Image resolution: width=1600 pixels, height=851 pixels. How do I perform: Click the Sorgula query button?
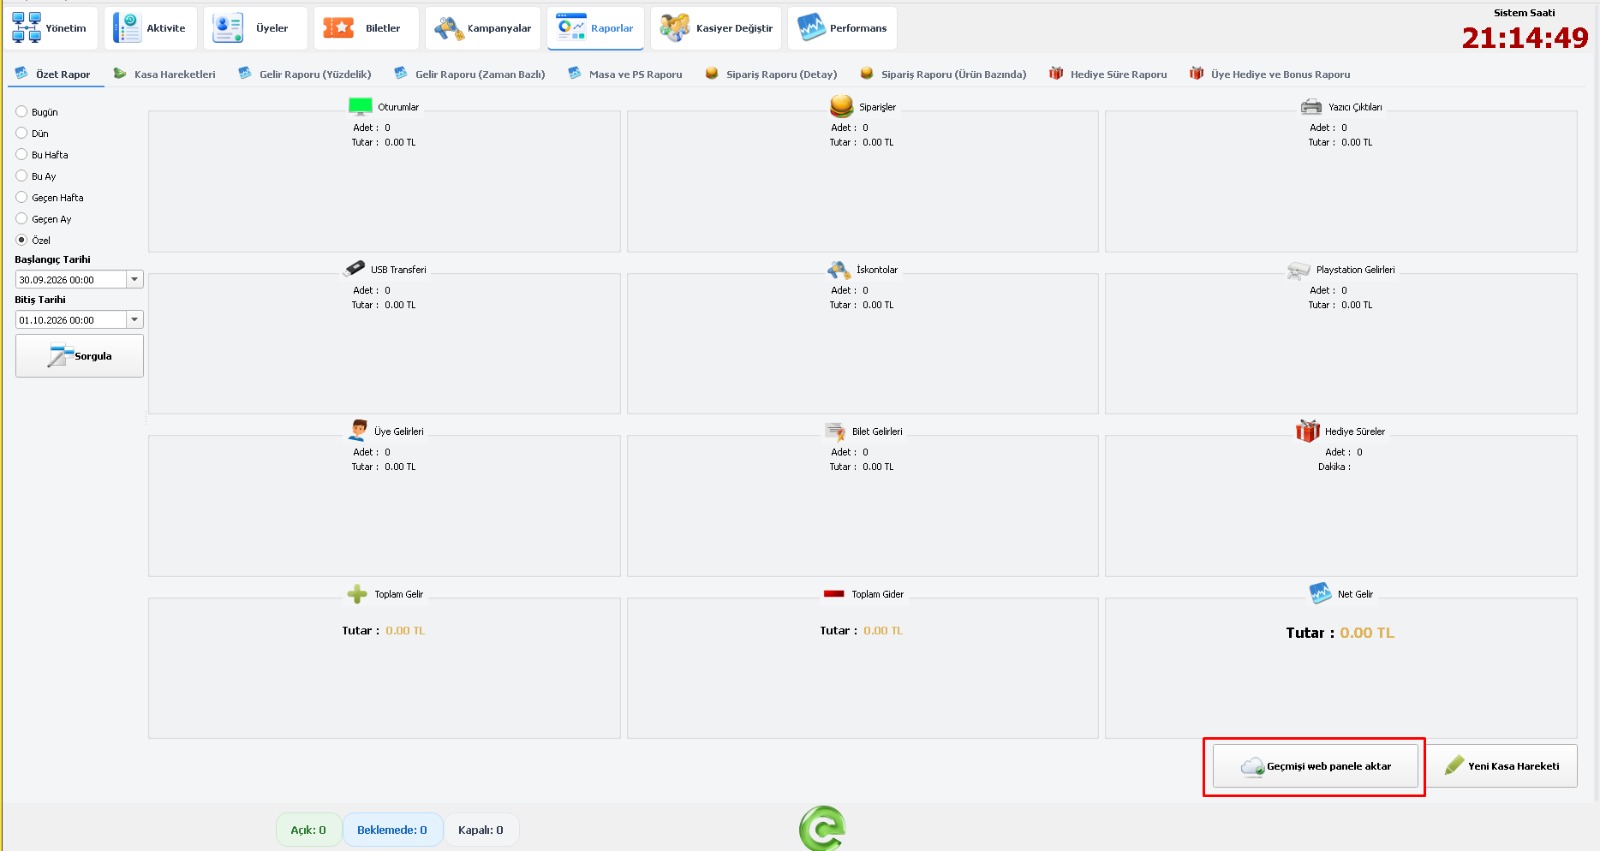79,356
